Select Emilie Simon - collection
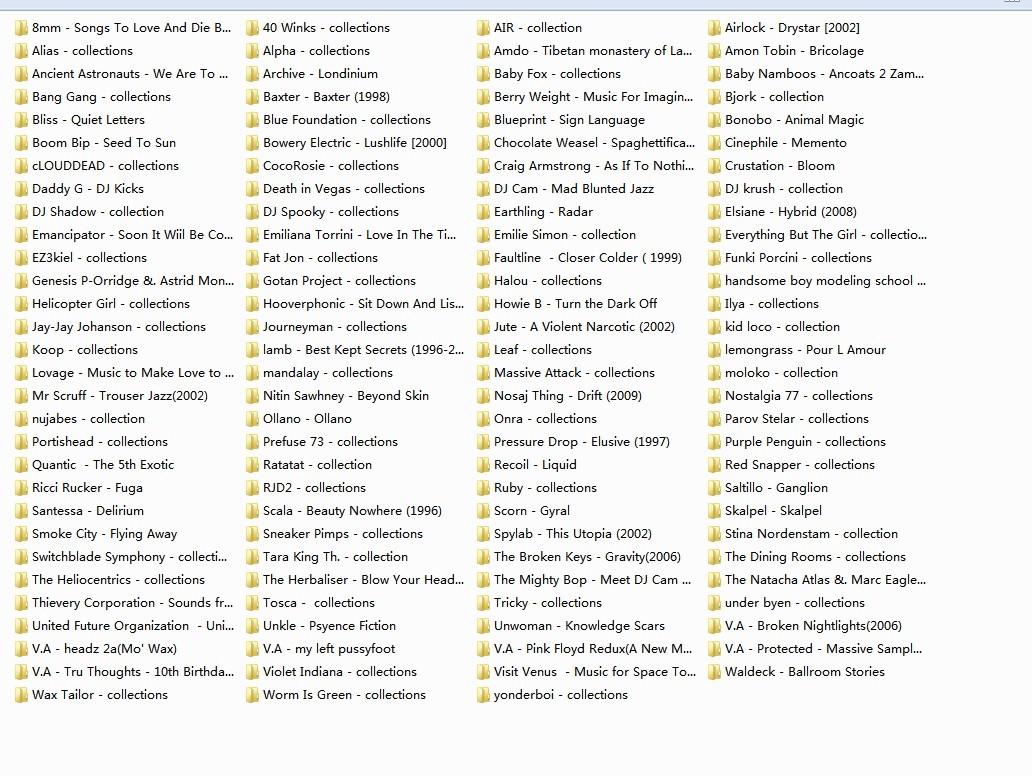Image resolution: width=1032 pixels, height=776 pixels. click(x=565, y=235)
